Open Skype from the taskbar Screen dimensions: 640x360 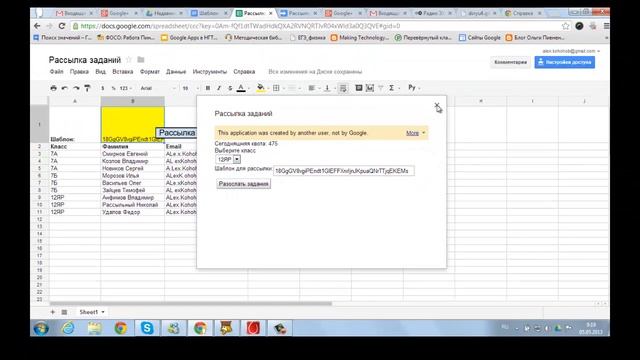pos(147,328)
